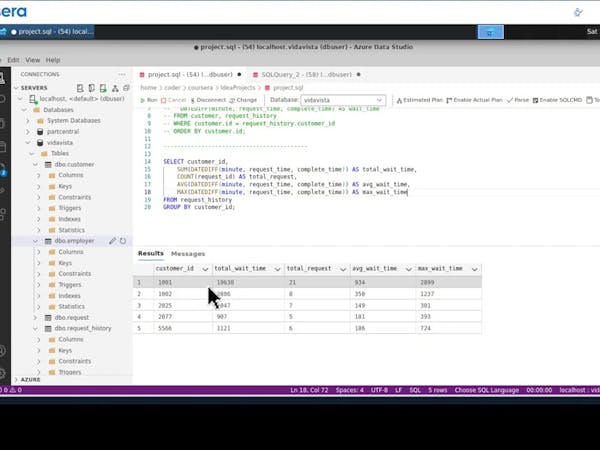Click the cell with max_wait_time 1237
600x450 pixels.
tap(448, 294)
